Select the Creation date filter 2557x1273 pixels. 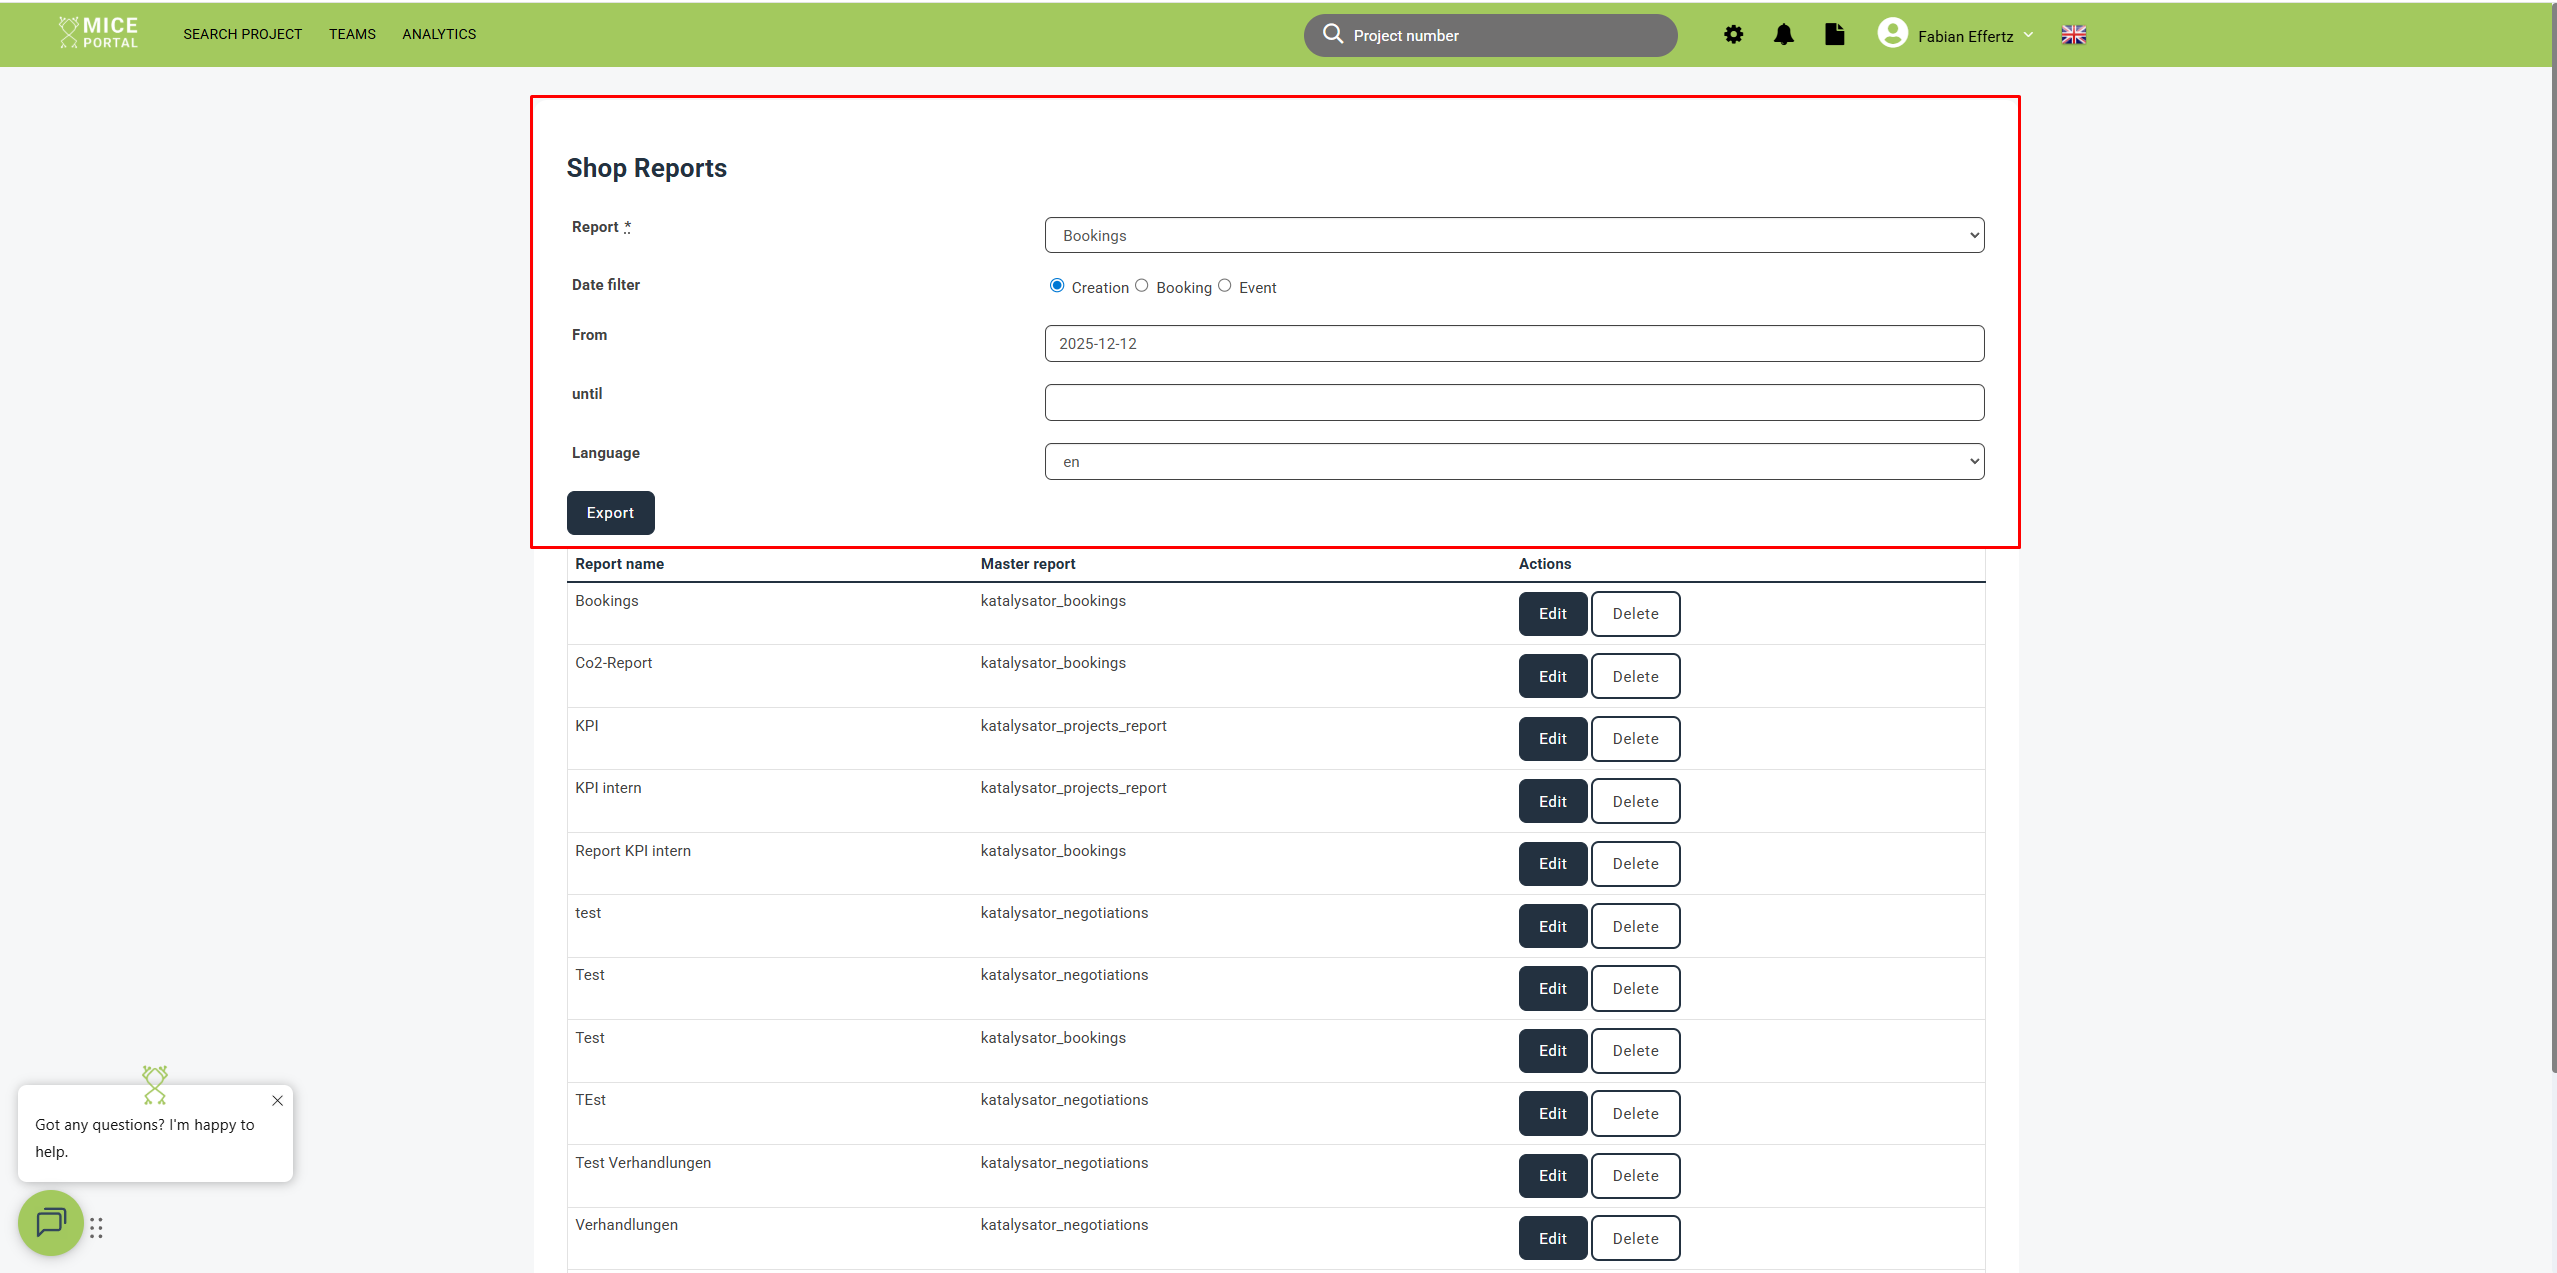1057,286
